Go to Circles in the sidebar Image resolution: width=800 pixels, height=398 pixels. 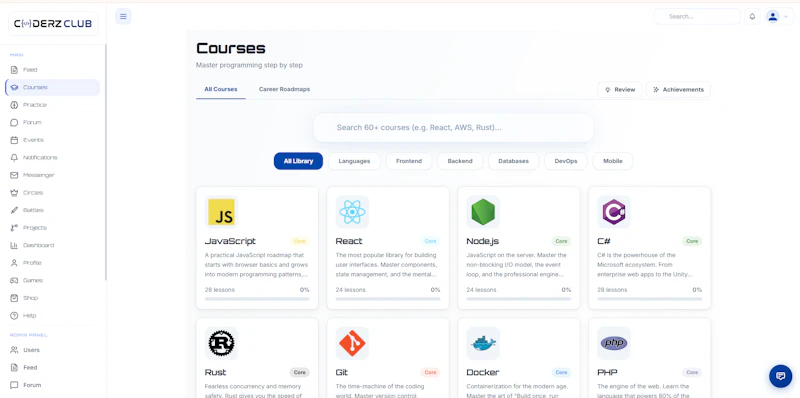coord(53,193)
